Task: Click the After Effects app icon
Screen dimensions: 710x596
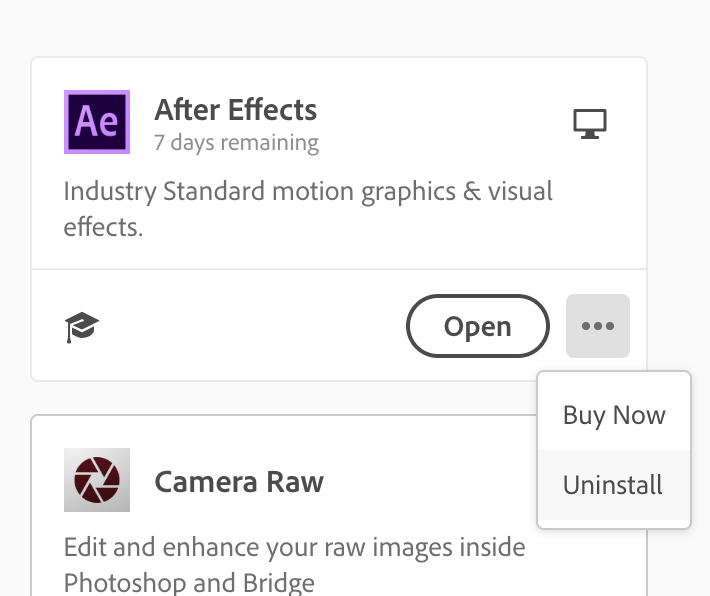Action: point(97,122)
